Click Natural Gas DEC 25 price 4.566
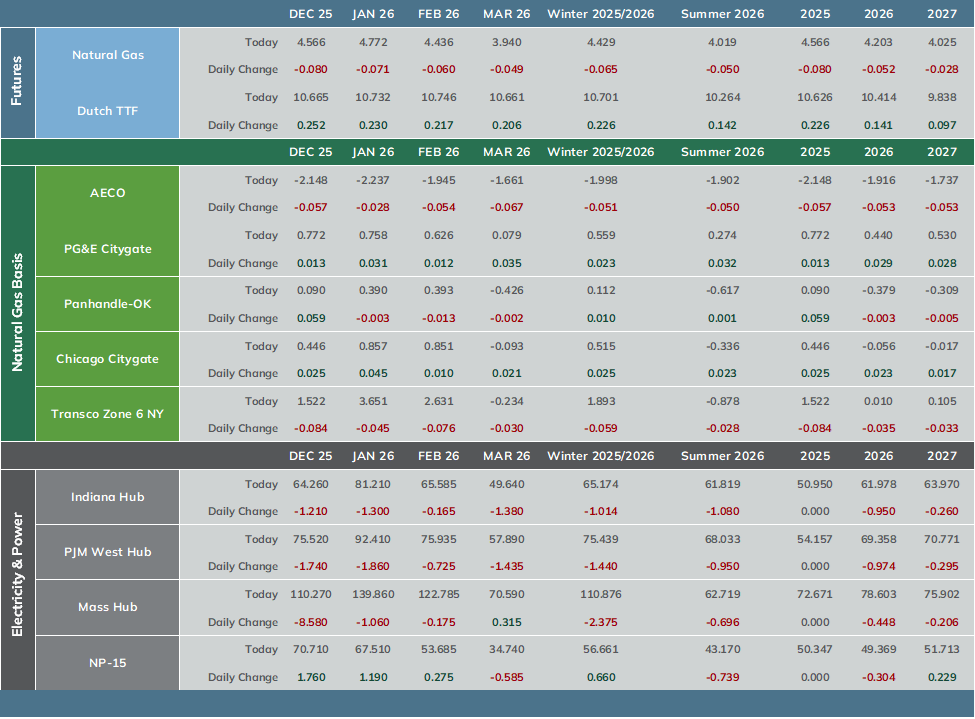Image resolution: width=975 pixels, height=719 pixels. point(311,42)
